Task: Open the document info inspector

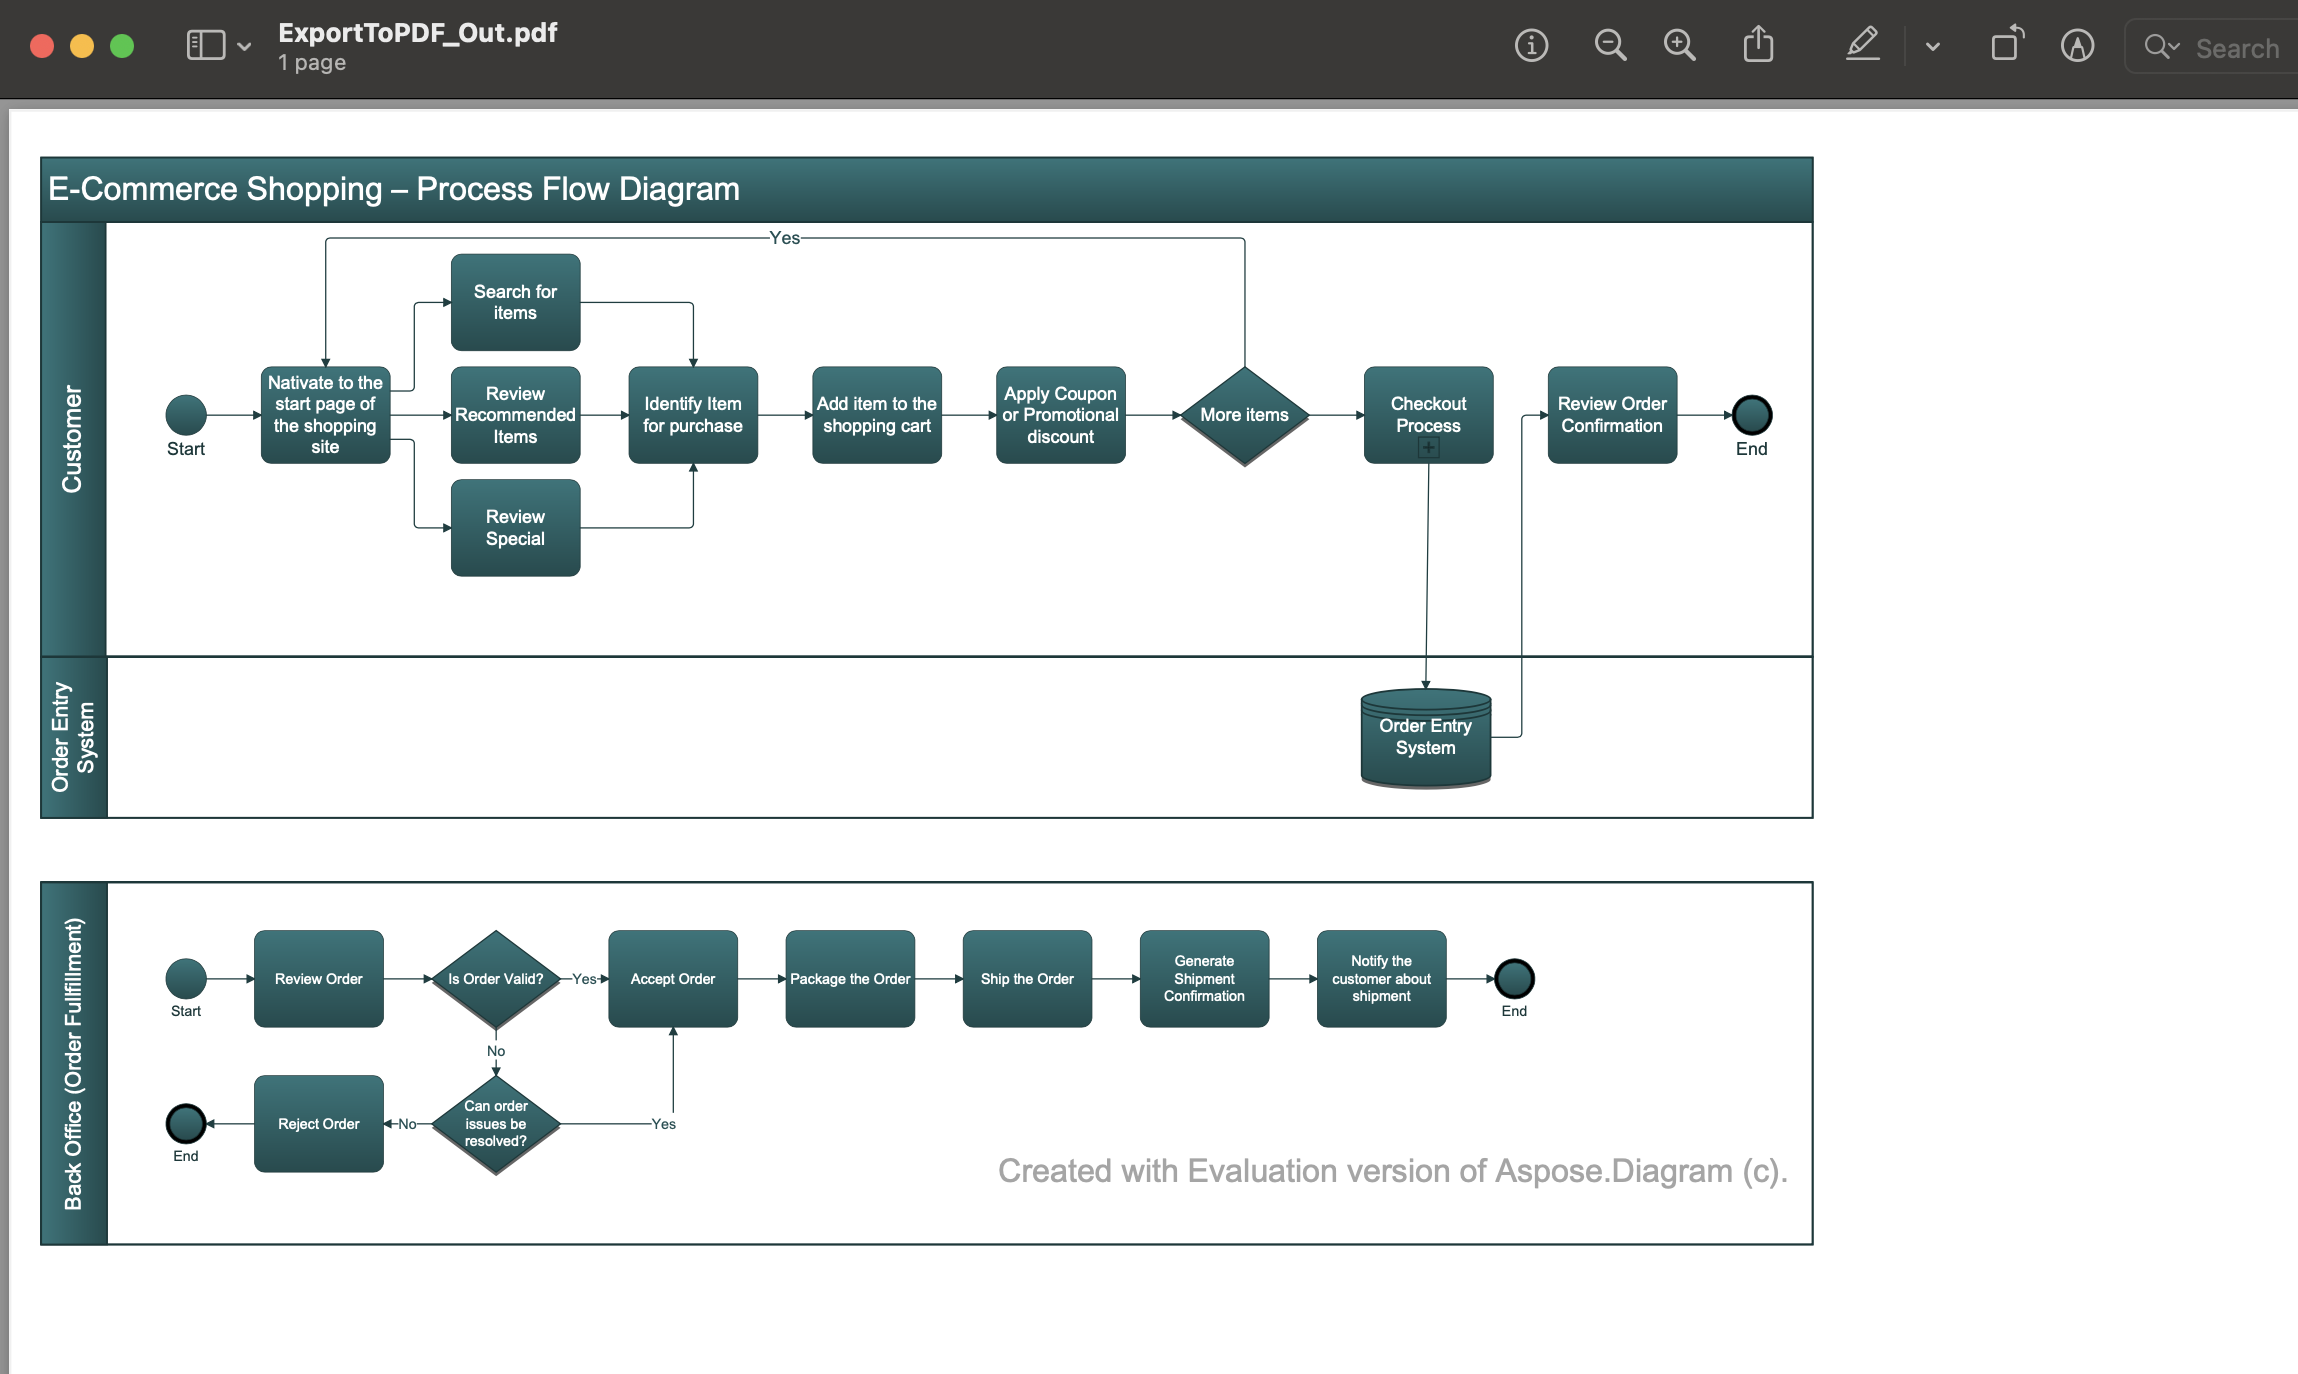Action: click(1531, 46)
